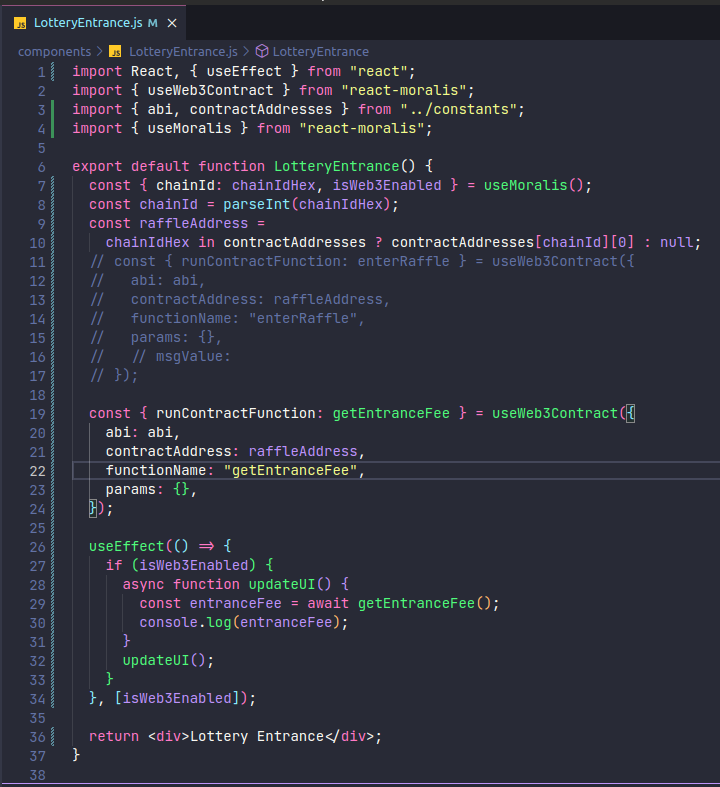This screenshot has width=720, height=787.
Task: Click the 'M' modified indicator on the tab
Action: pyautogui.click(x=153, y=23)
